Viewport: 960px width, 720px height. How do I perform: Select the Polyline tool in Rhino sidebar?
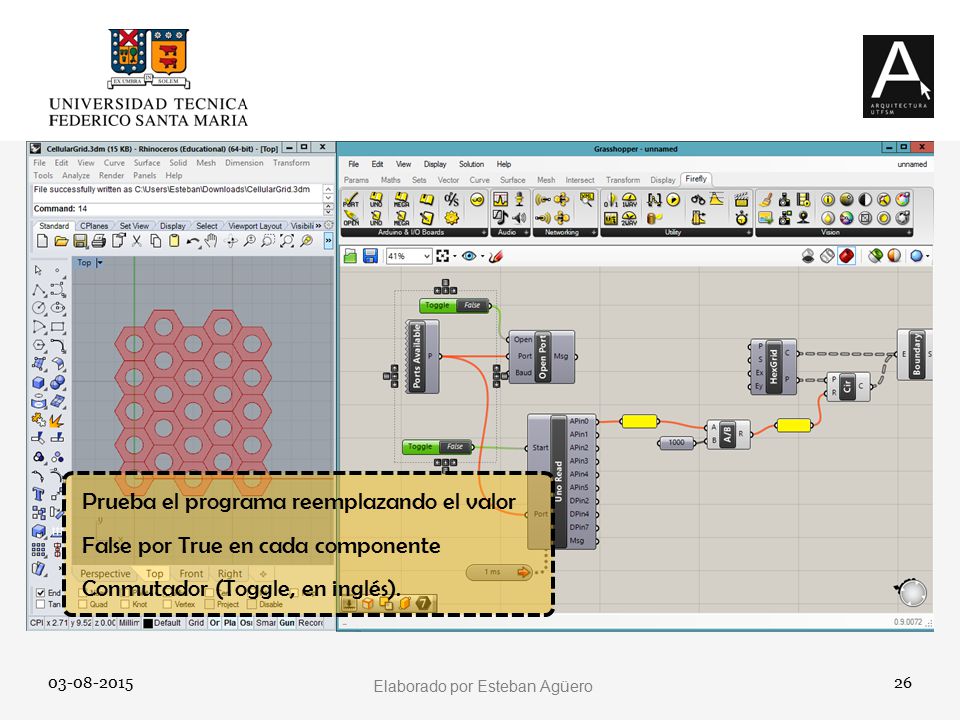[x=39, y=290]
